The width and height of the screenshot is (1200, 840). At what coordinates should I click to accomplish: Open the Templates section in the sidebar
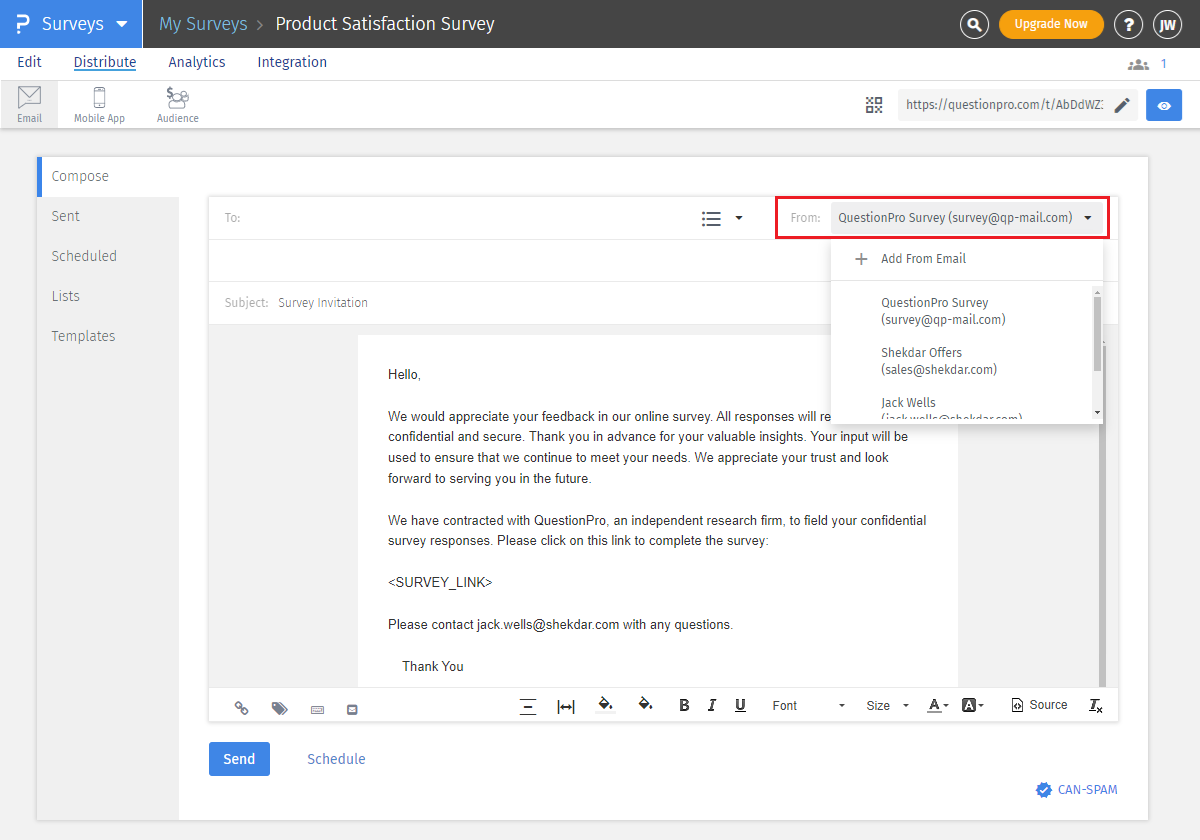(x=83, y=335)
